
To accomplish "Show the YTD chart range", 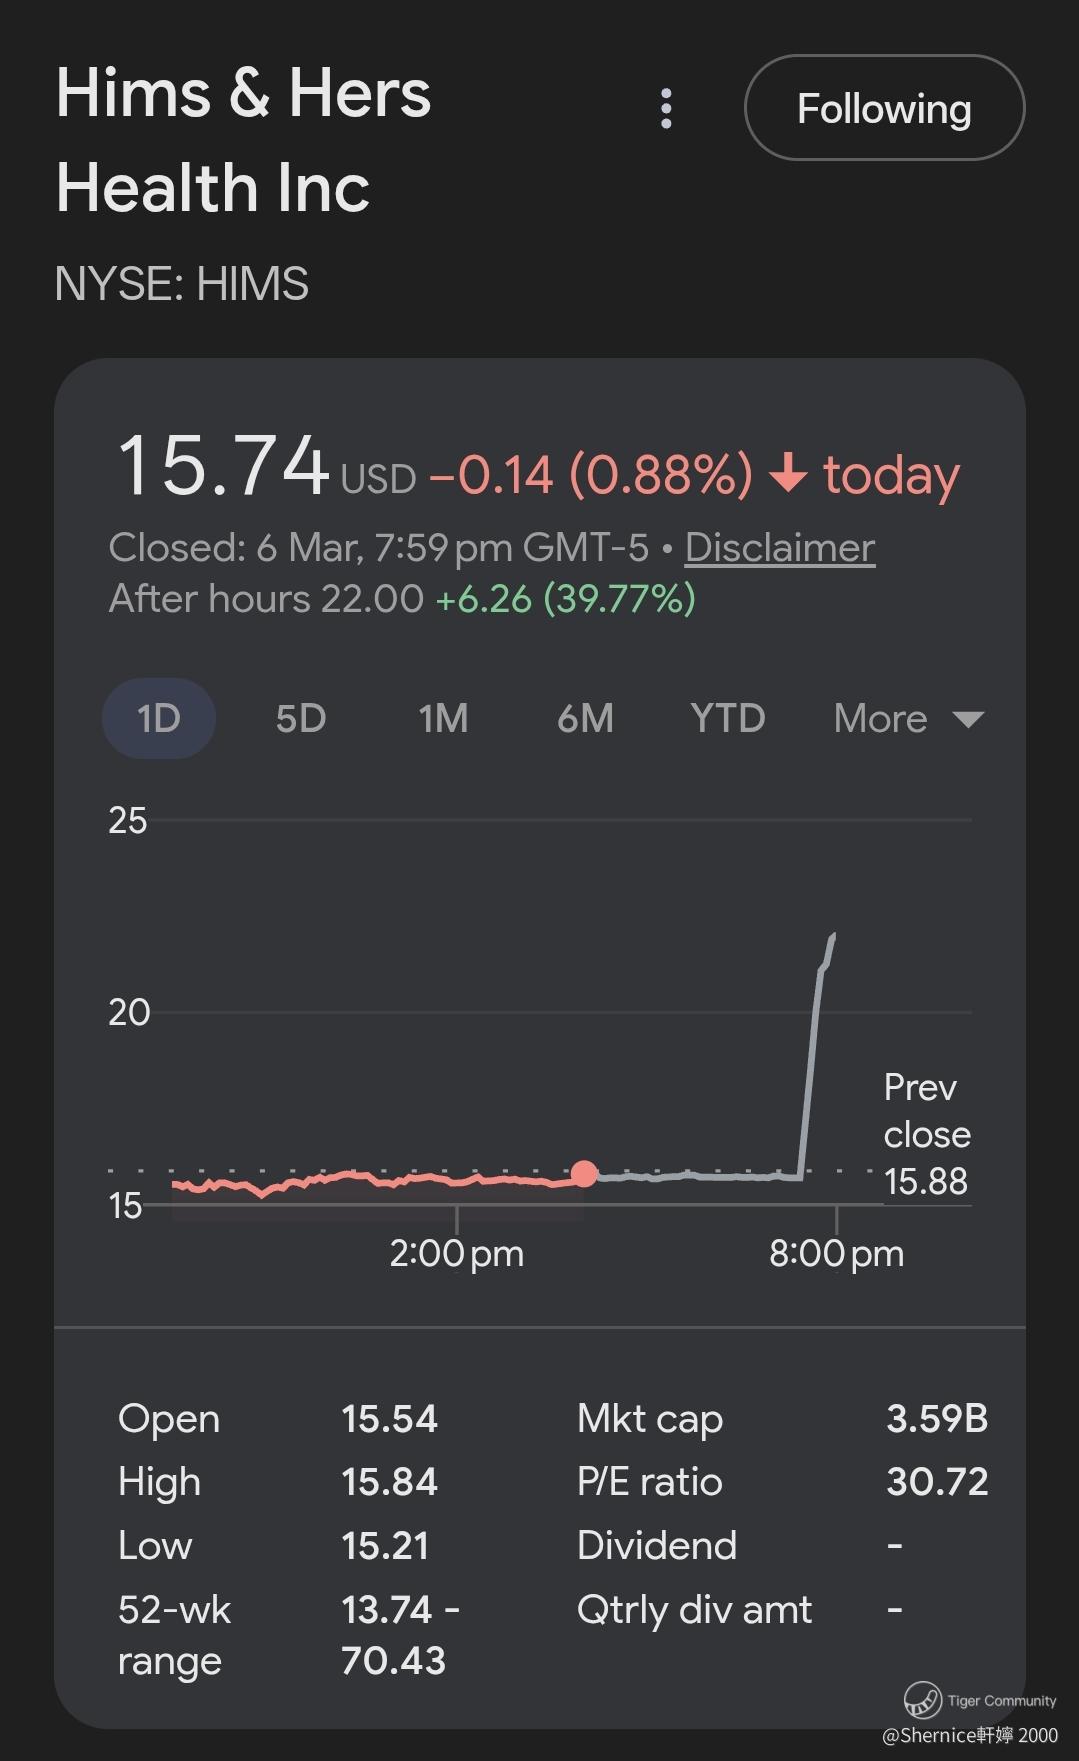I will (727, 718).
